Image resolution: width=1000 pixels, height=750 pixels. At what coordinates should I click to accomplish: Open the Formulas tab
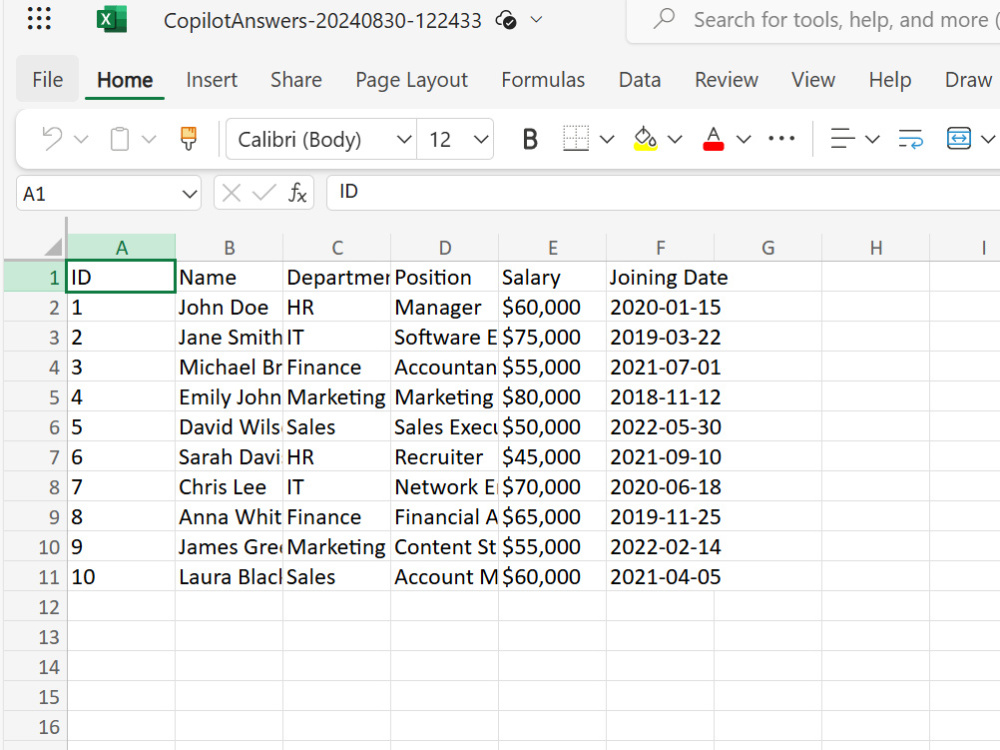pos(543,80)
